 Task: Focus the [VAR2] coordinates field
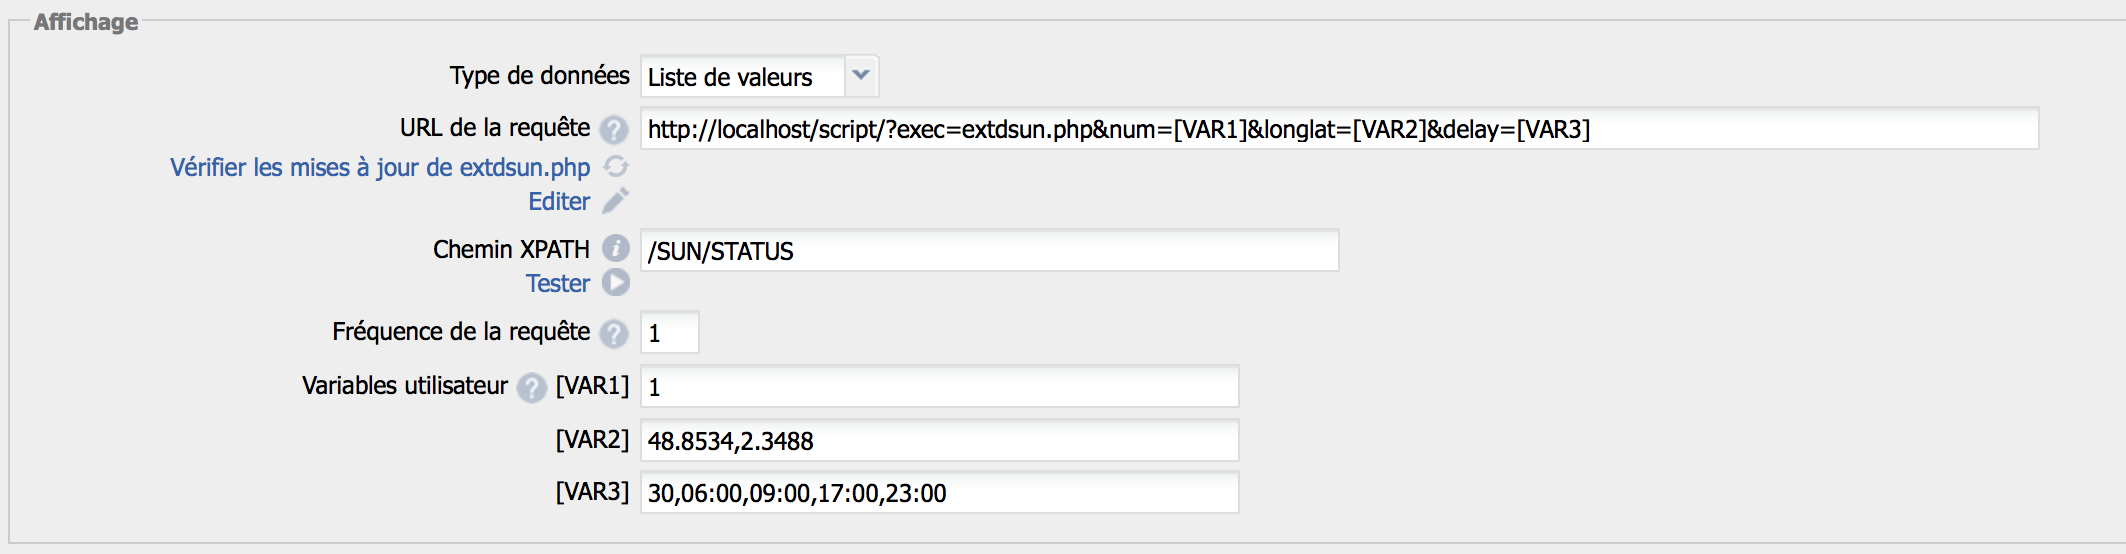938,441
